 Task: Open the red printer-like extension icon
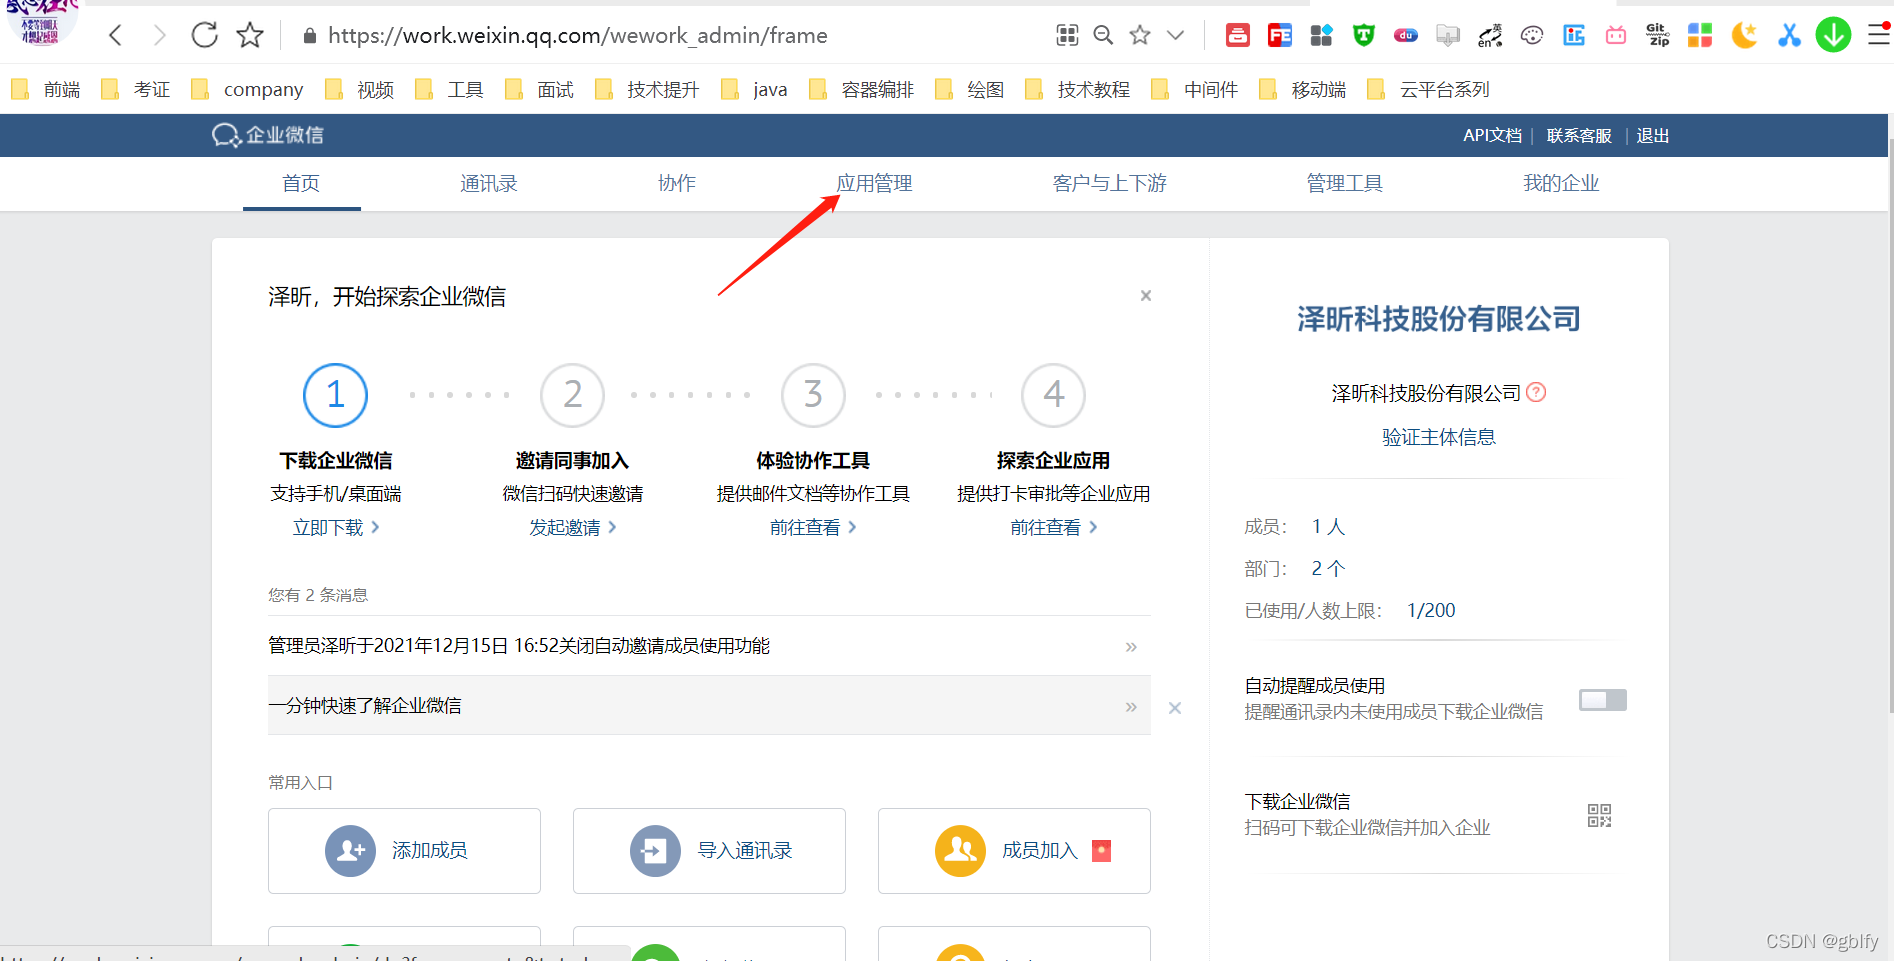tap(1238, 36)
